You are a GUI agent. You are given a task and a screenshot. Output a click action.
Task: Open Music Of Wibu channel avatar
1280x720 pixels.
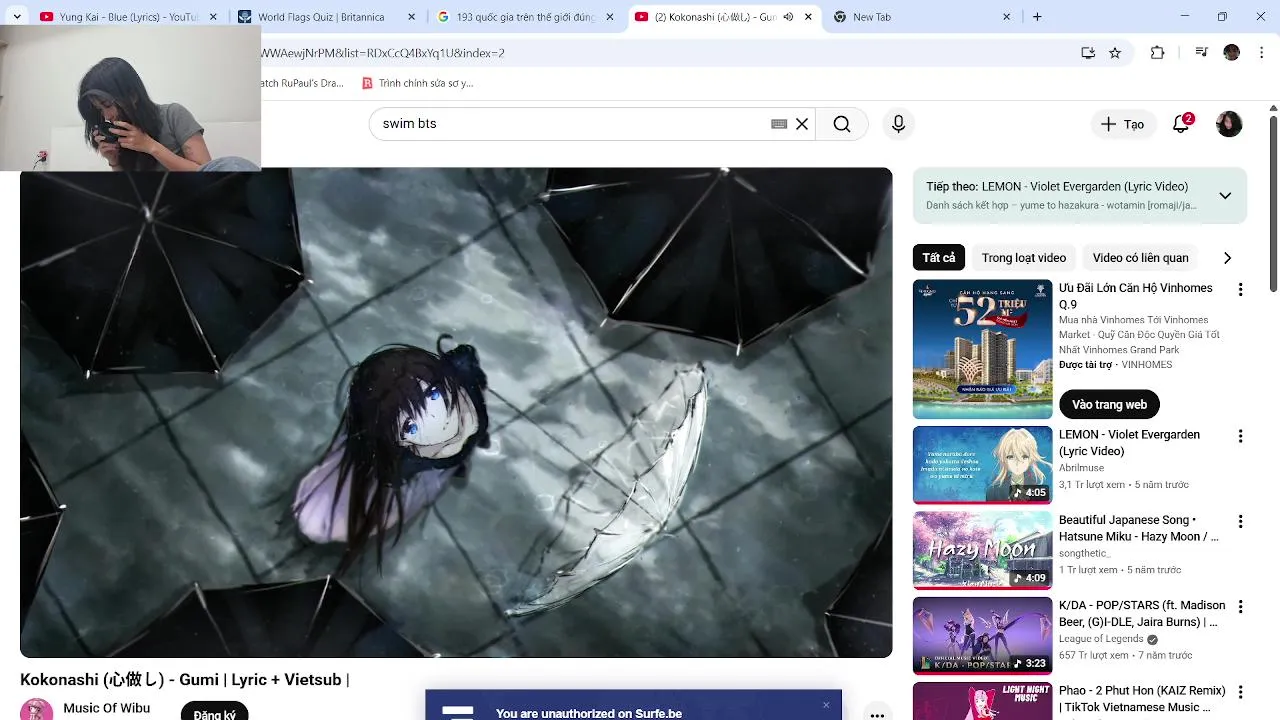(37, 710)
